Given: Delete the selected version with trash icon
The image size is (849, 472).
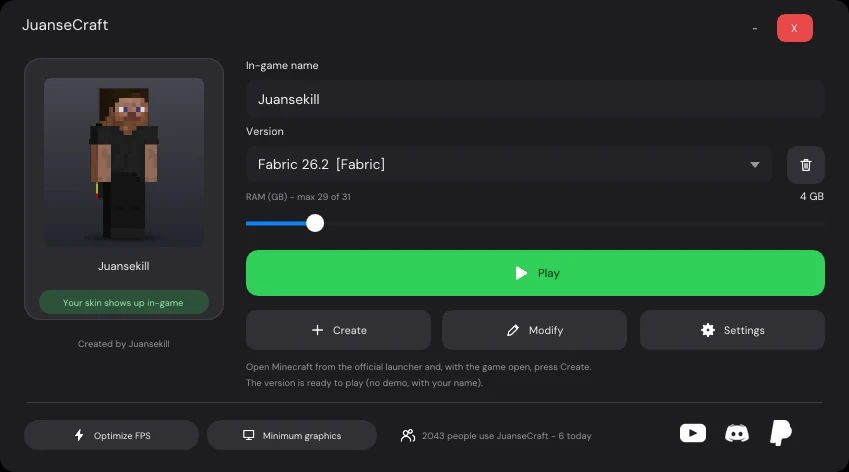Looking at the screenshot, I should coord(806,165).
